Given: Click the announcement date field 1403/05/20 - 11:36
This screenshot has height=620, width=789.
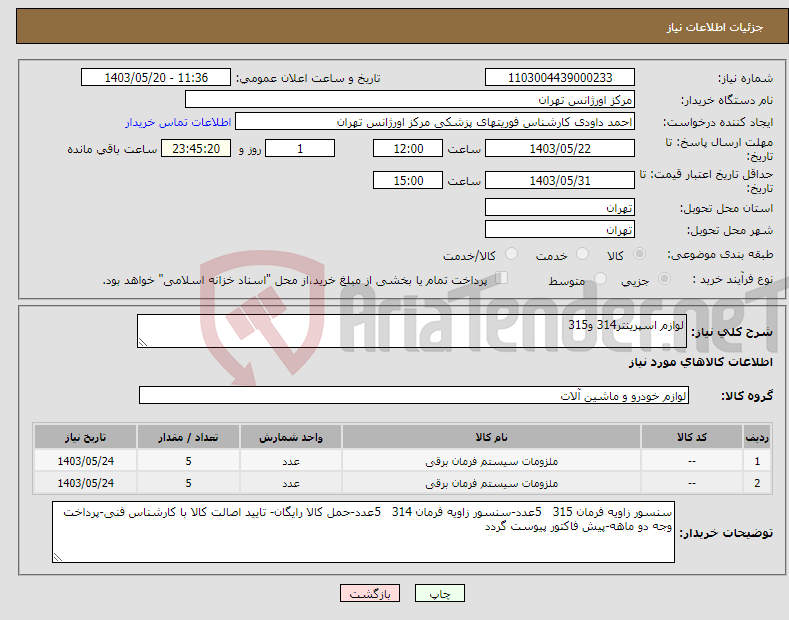Looking at the screenshot, I should (156, 78).
